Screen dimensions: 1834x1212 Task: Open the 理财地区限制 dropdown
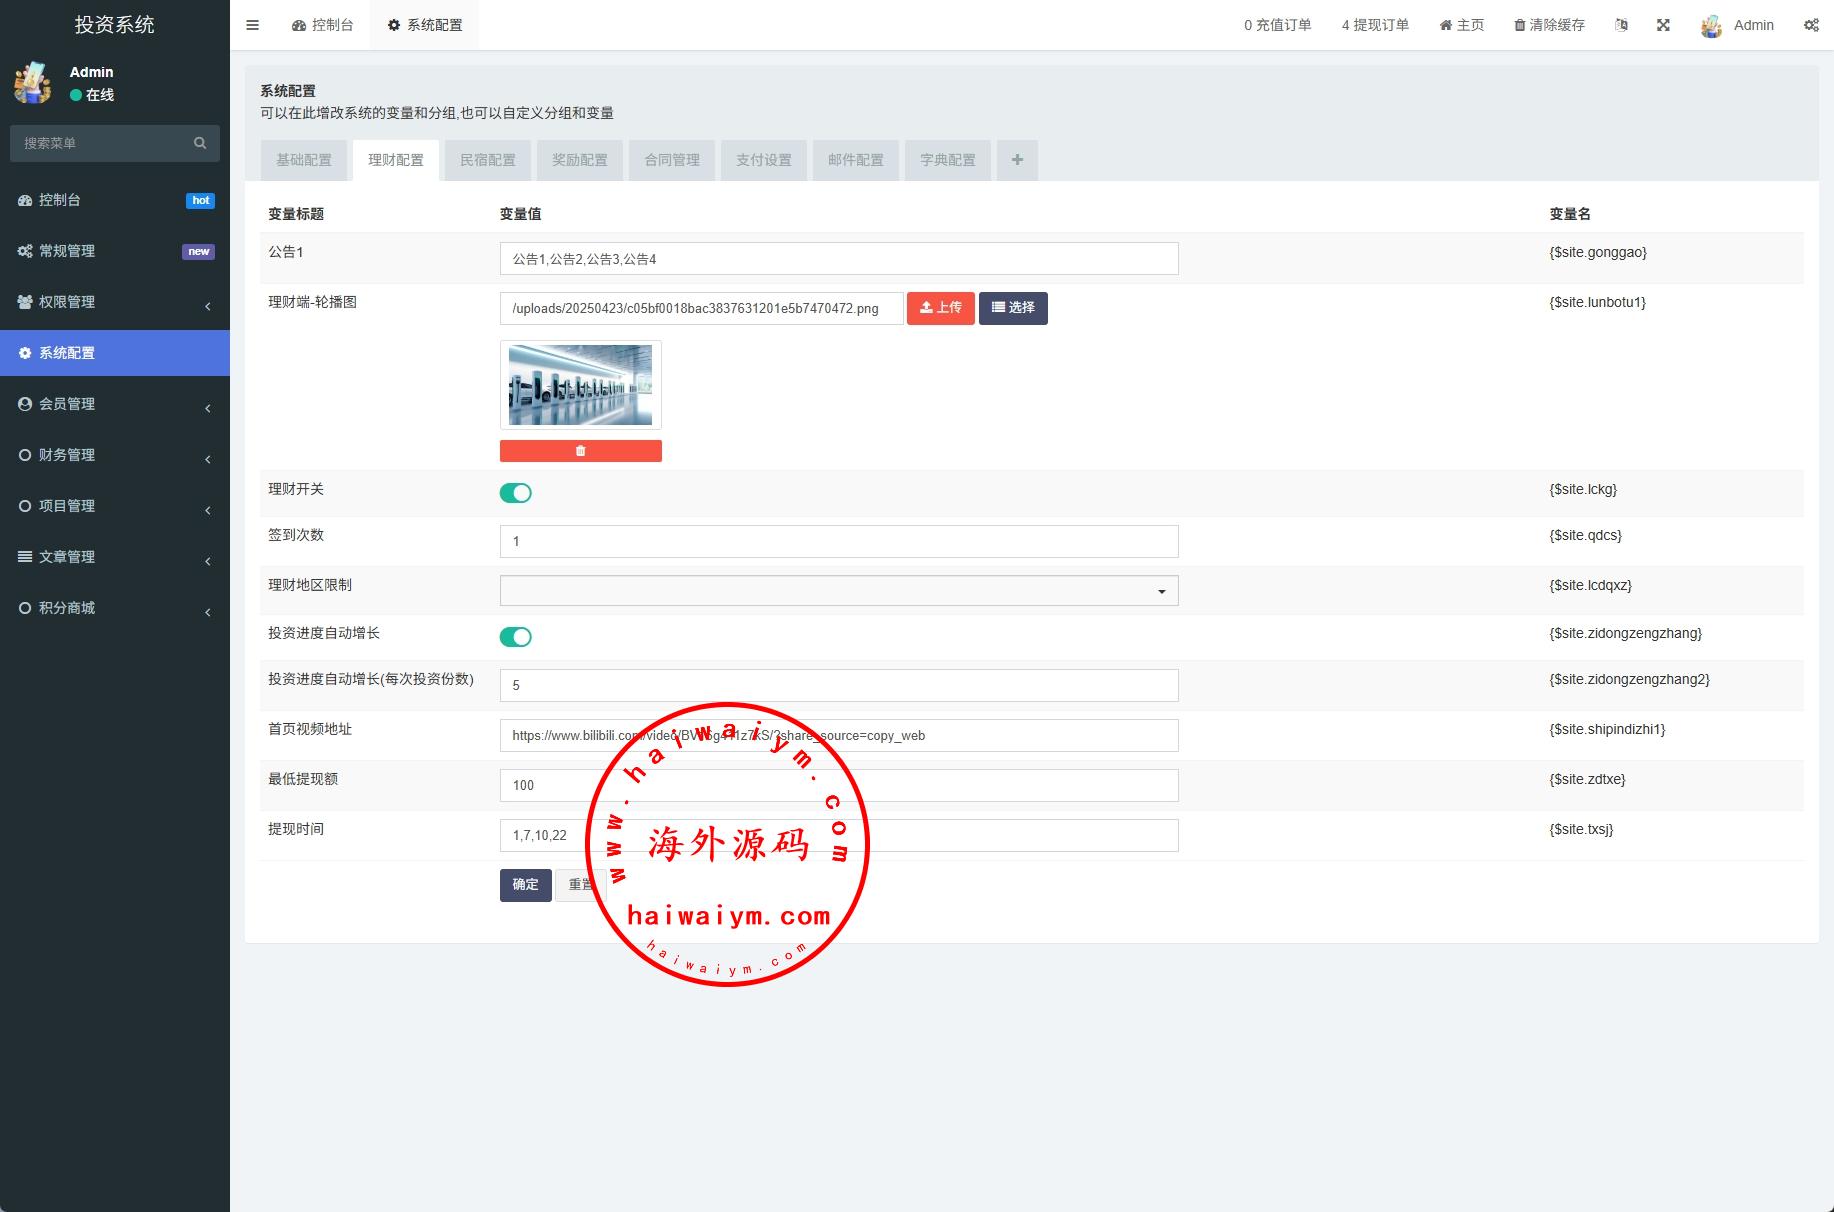[x=838, y=591]
